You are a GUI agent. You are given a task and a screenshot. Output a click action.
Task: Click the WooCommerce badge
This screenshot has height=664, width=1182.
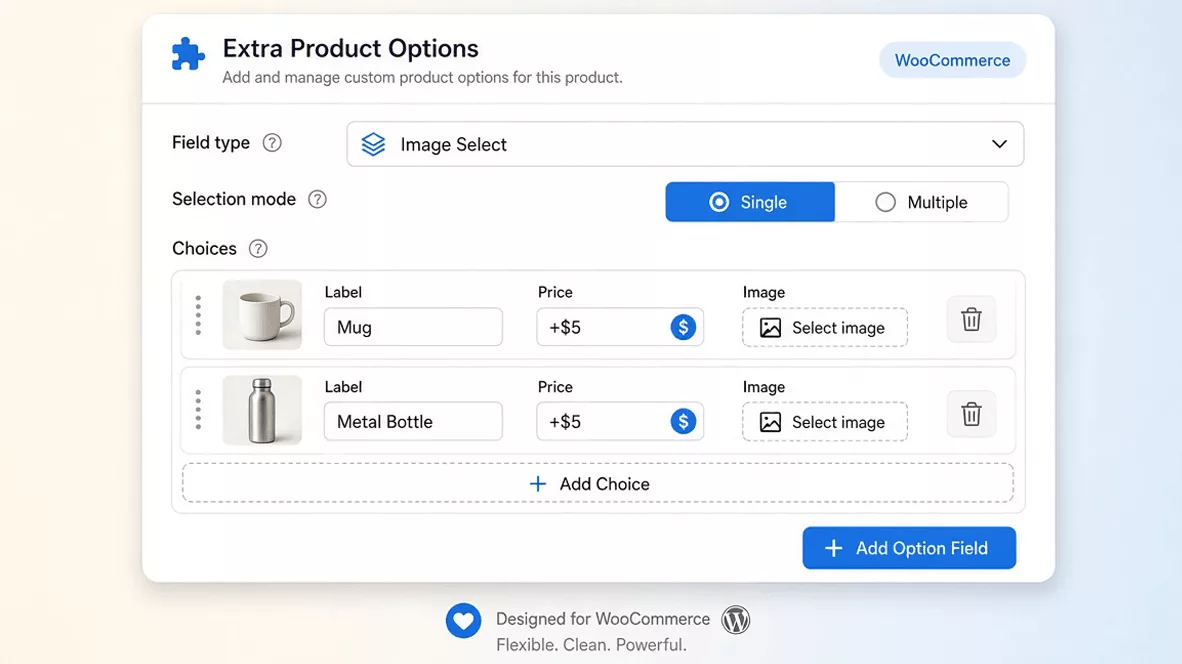(952, 60)
